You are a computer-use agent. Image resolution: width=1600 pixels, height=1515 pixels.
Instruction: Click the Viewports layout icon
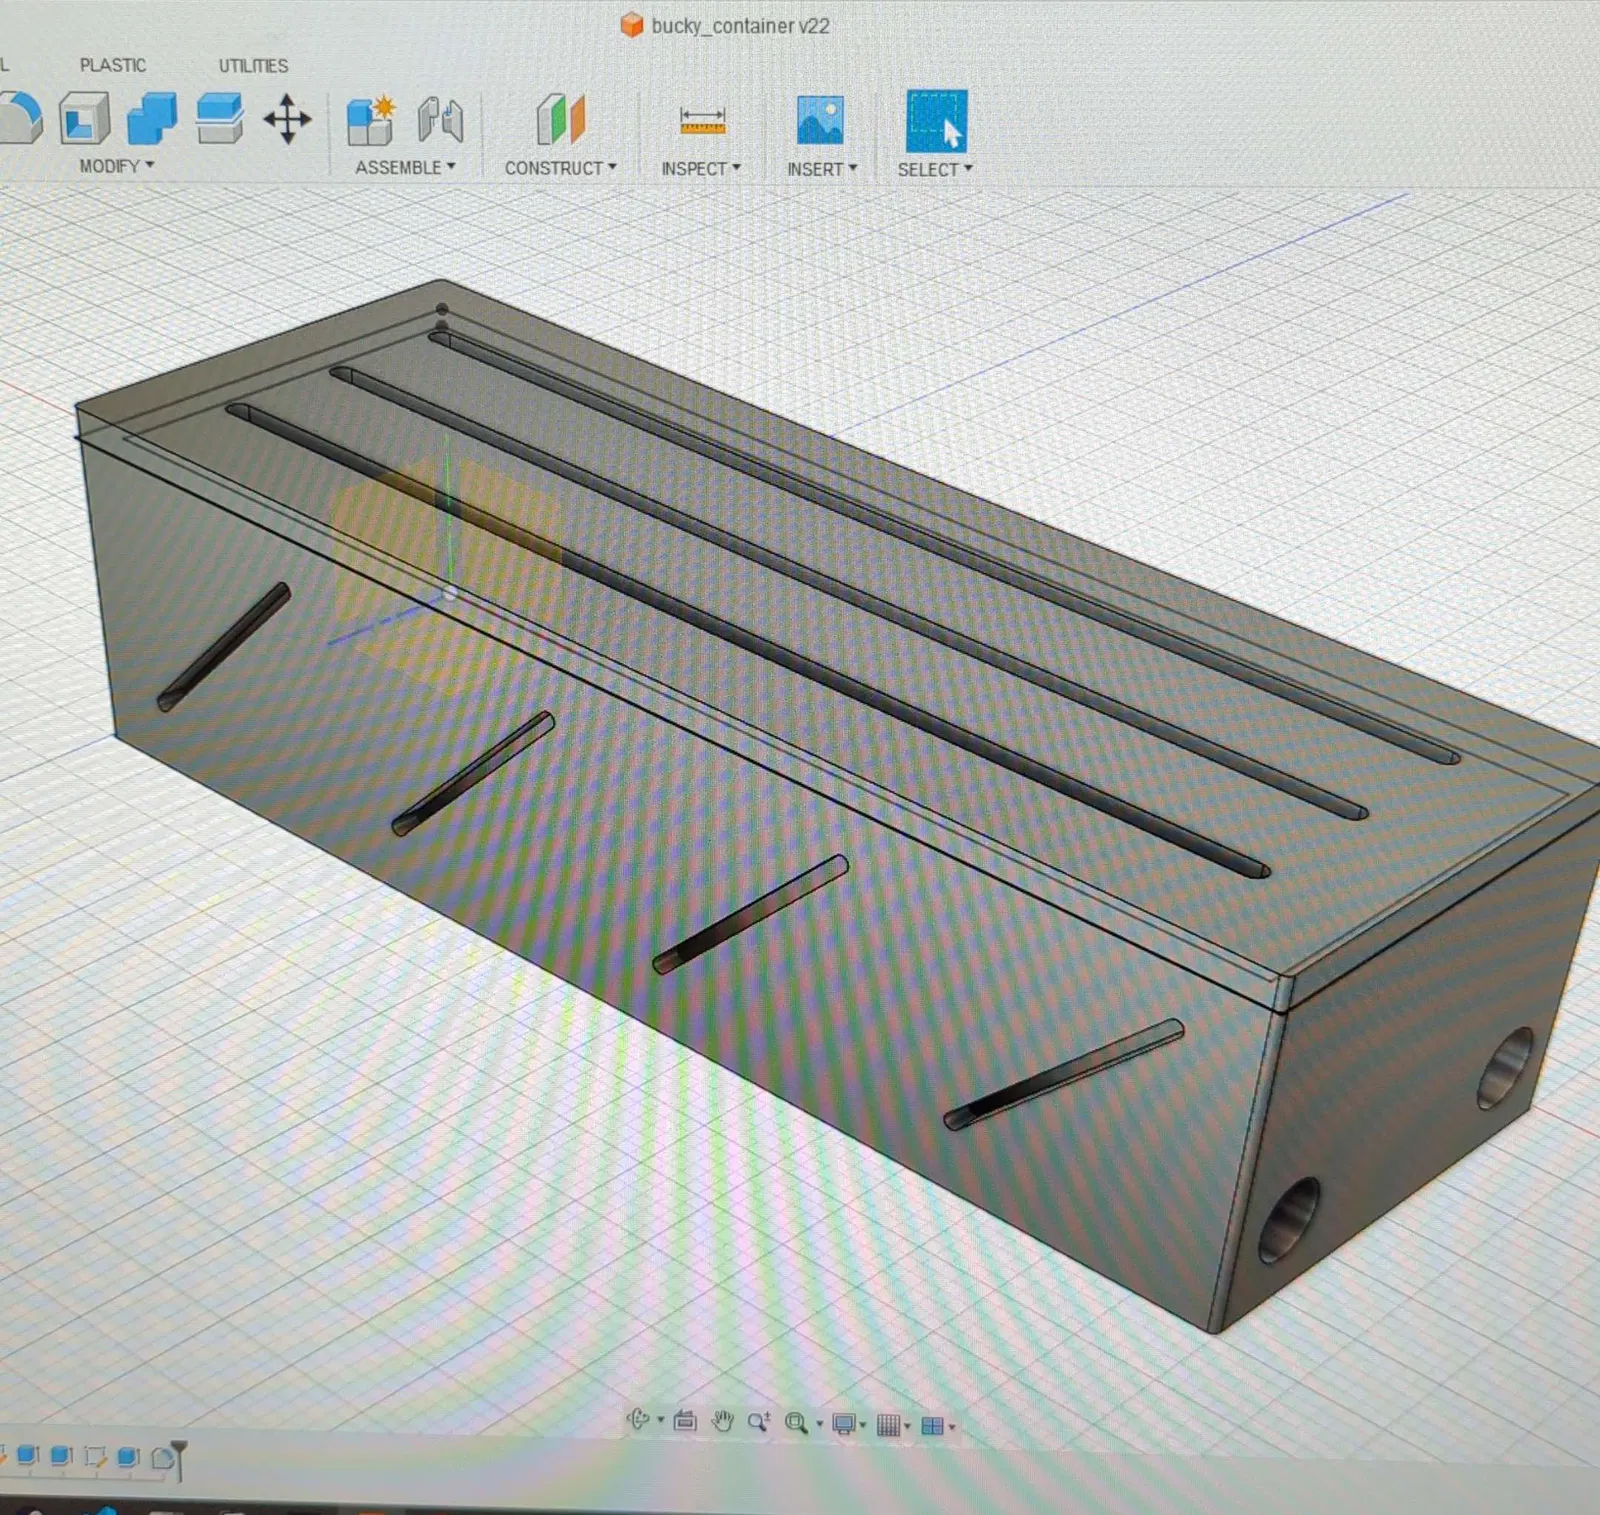[932, 1426]
